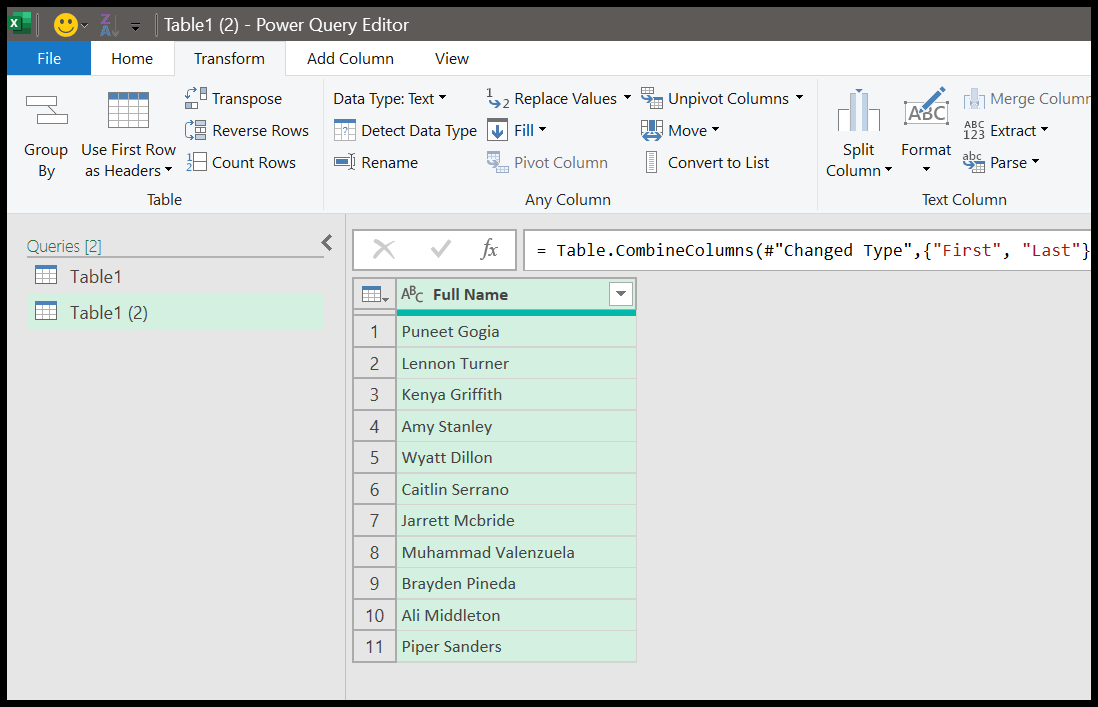Screen dimensions: 1098x707
Task: Open the View tab
Action: (452, 58)
